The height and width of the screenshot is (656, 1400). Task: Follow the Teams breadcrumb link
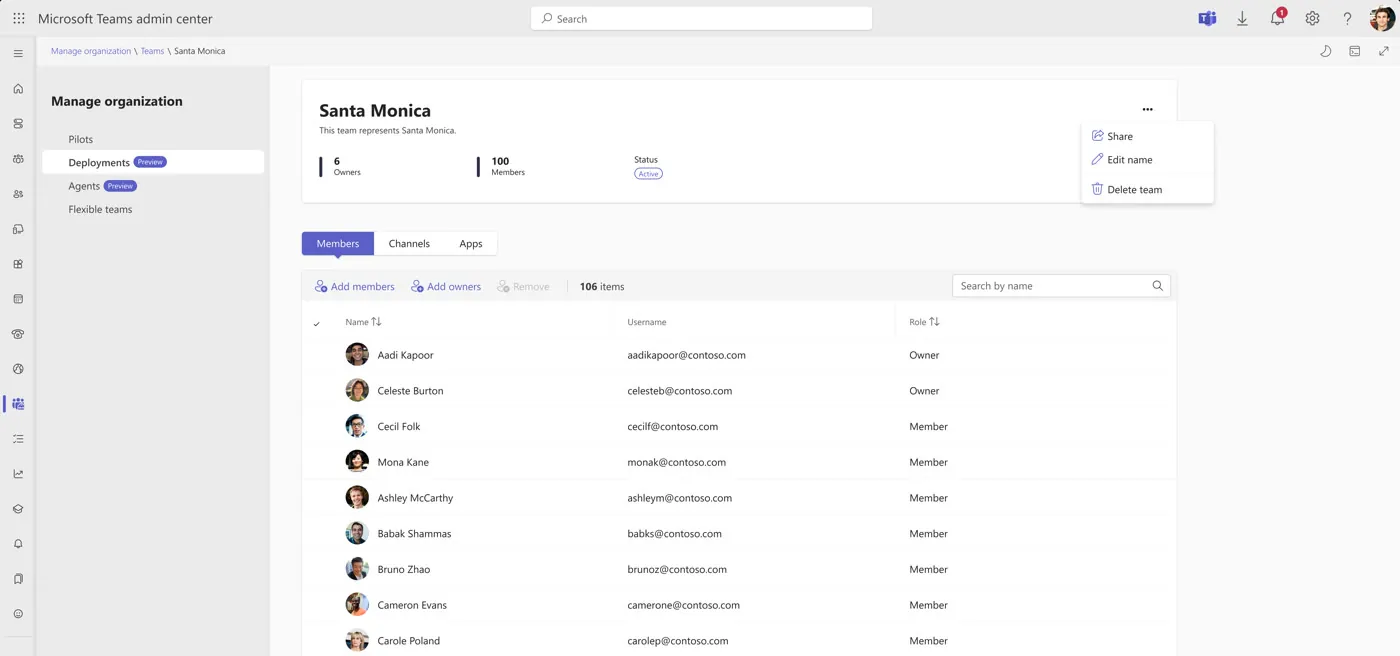click(152, 51)
